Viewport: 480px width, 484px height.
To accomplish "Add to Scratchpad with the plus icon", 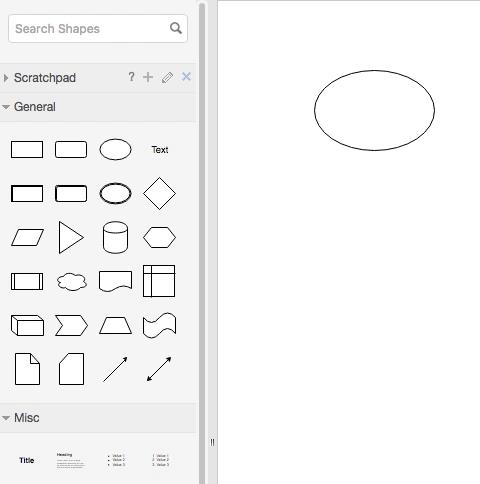I will point(148,77).
